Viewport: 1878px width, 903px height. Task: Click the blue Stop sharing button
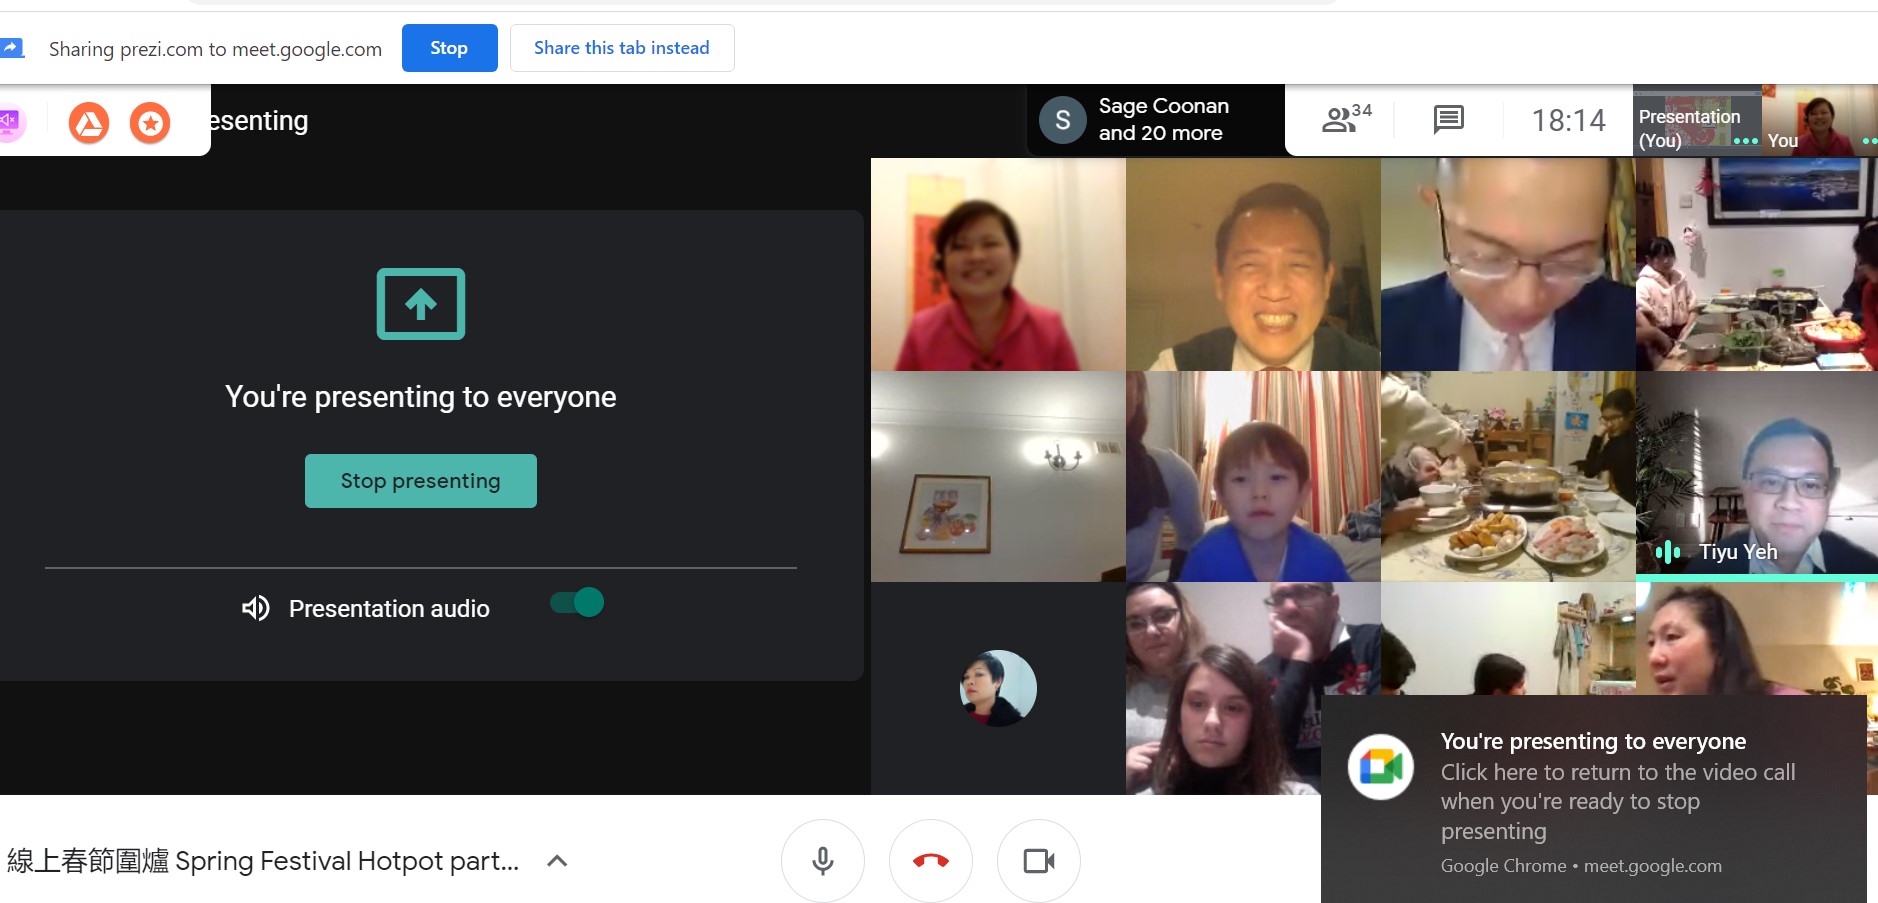pyautogui.click(x=449, y=48)
